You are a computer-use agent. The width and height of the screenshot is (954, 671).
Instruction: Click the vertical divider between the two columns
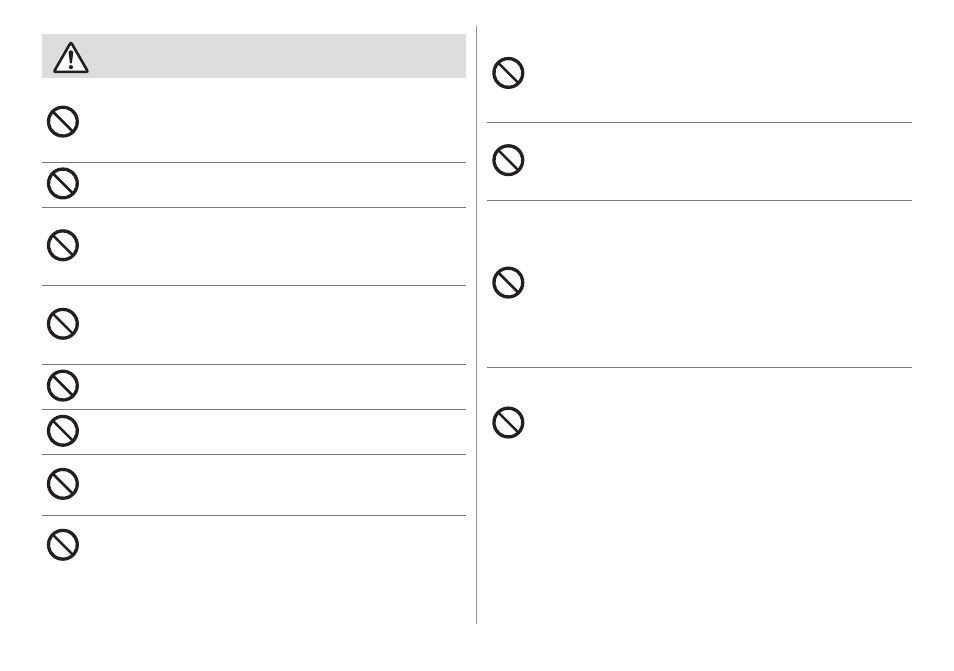tap(476, 325)
